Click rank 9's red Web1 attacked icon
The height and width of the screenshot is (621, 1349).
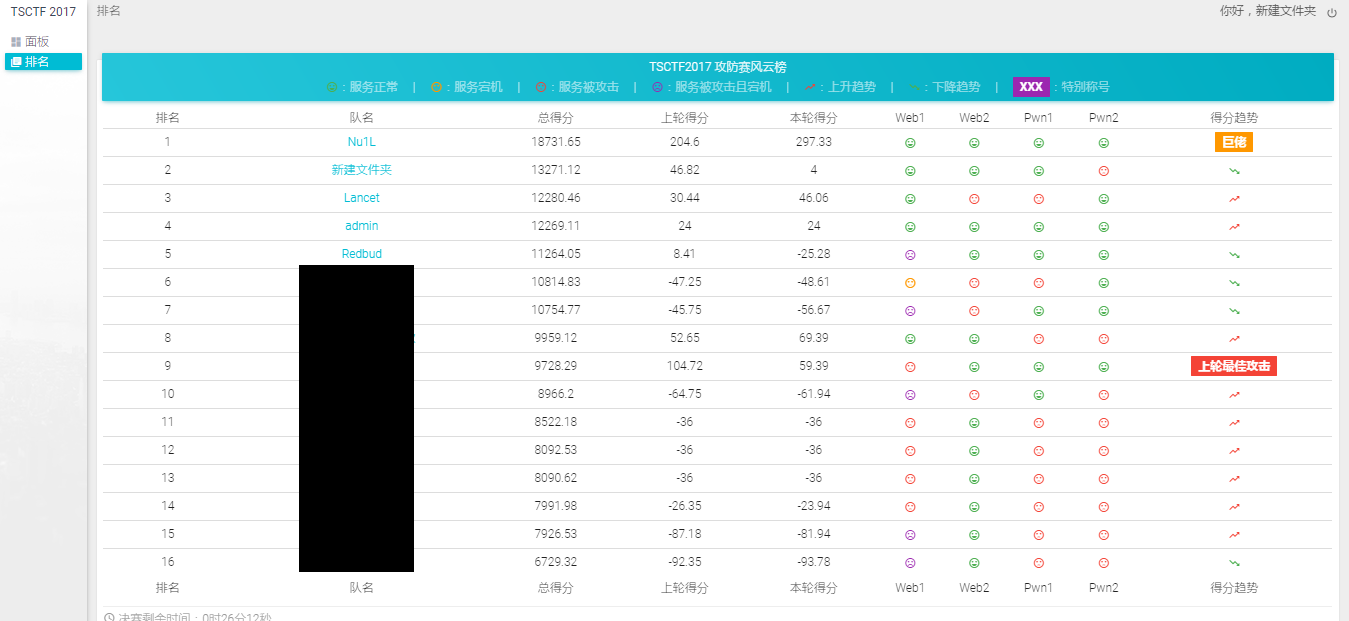pos(910,367)
